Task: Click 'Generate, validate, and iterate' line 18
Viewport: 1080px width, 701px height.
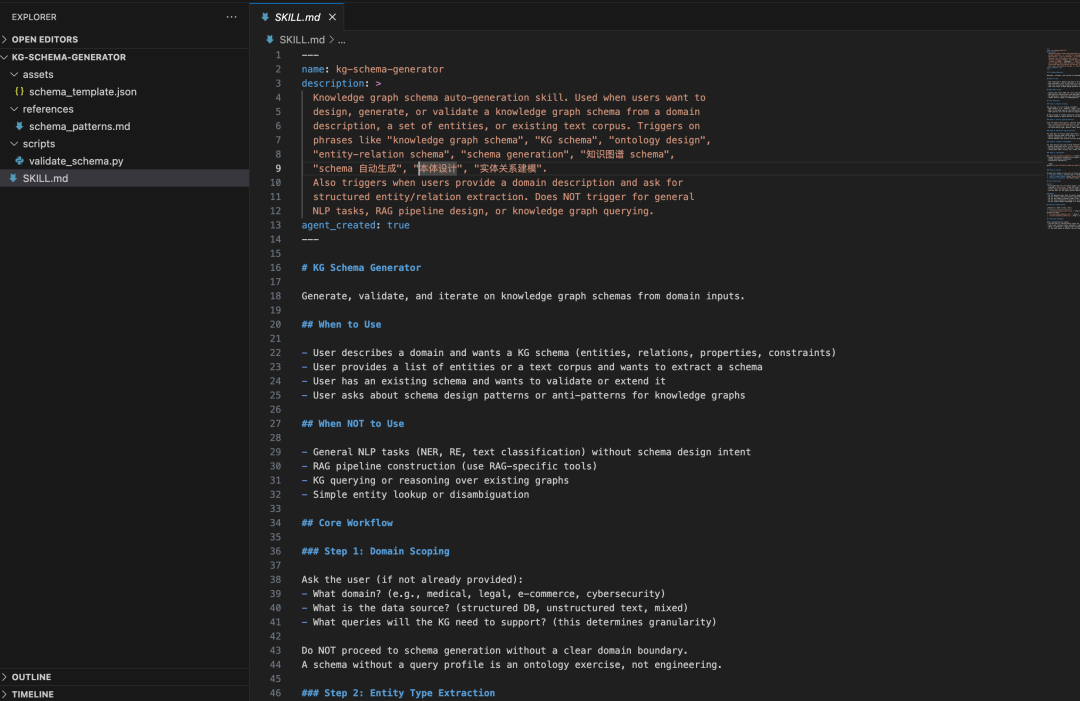Action: click(523, 296)
